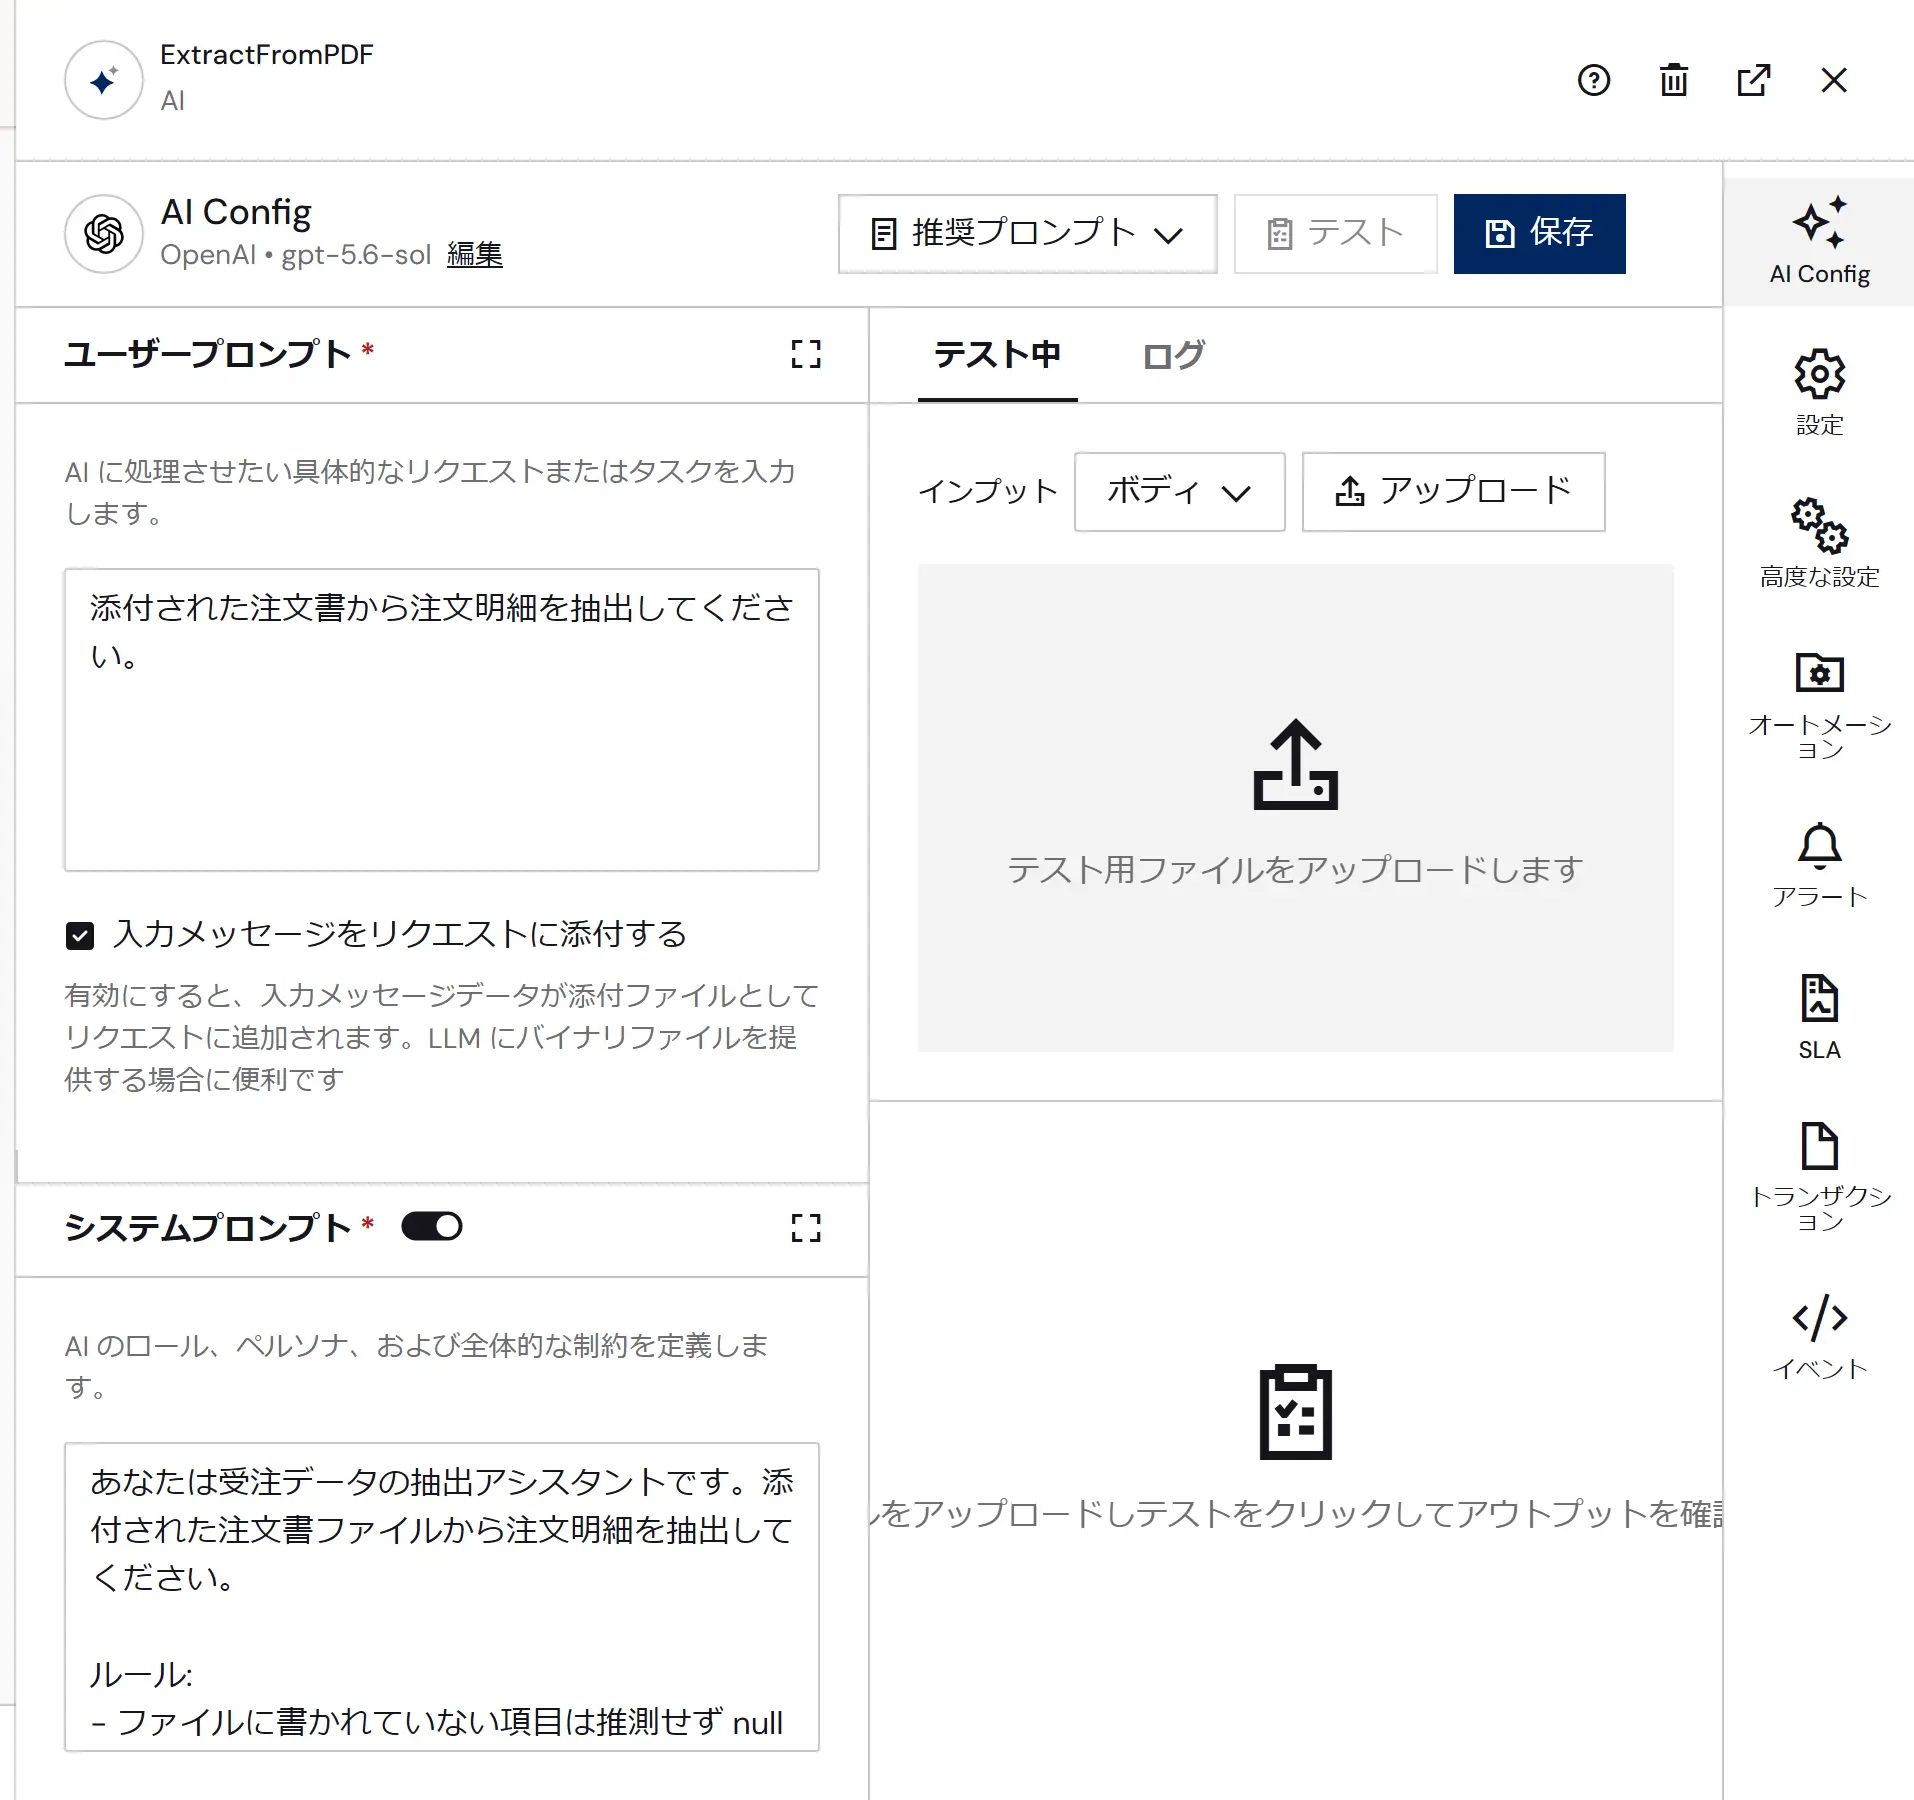1914x1800 pixels.
Task: Click the 編集 link next to gpt-5.6-sol
Action: 475,255
